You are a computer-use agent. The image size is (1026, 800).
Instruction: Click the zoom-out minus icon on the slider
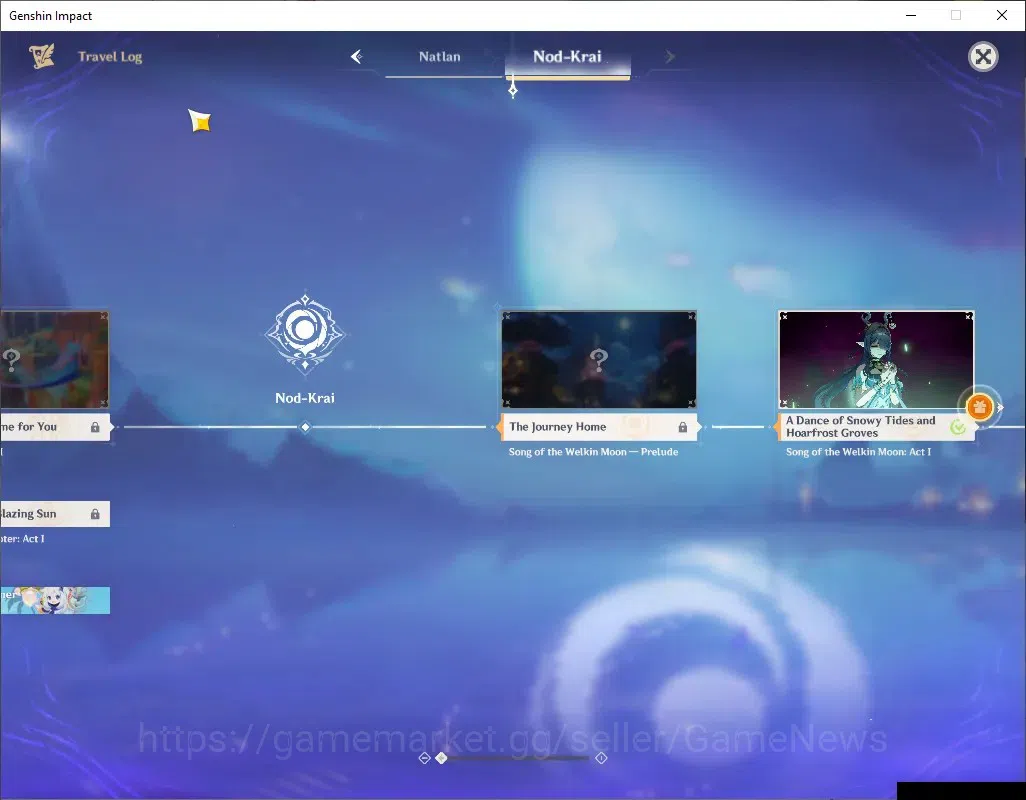(x=425, y=758)
